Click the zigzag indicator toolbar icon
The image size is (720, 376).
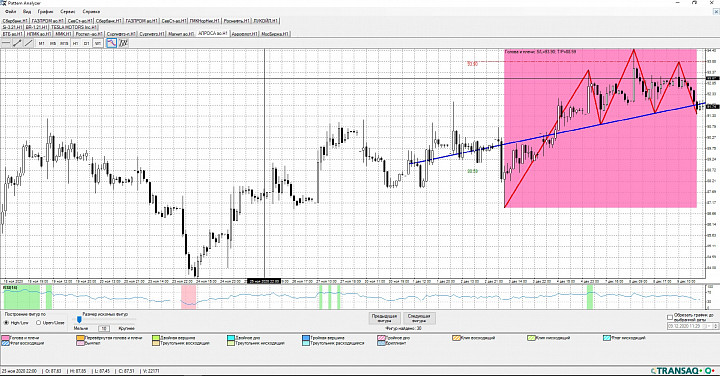click(x=123, y=43)
